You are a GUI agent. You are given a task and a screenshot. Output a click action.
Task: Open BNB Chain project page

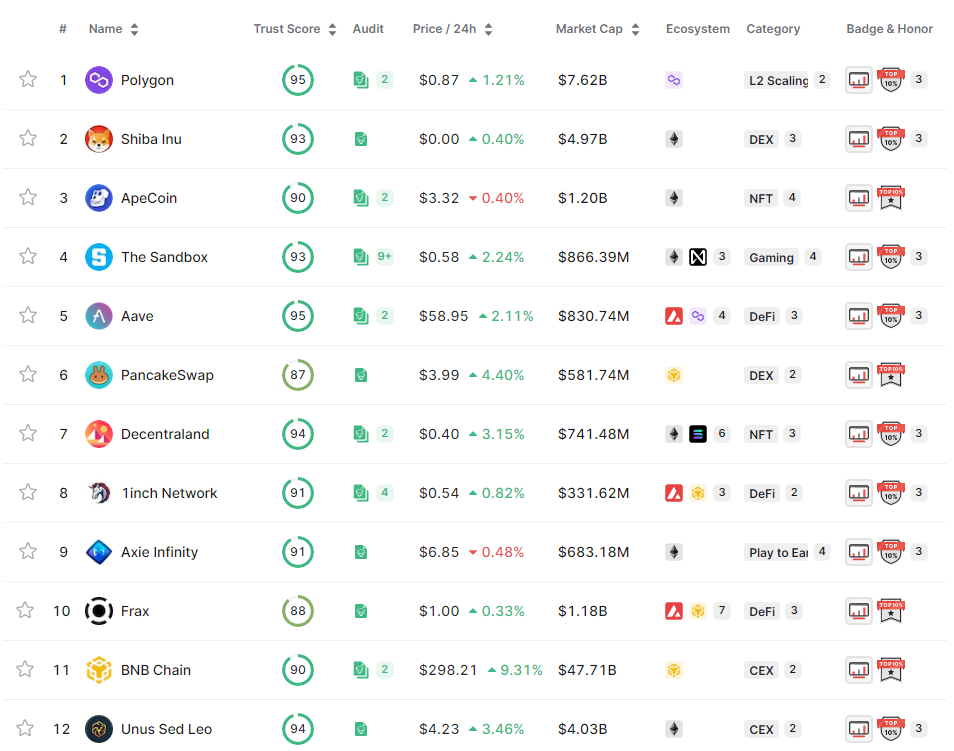pyautogui.click(x=156, y=670)
